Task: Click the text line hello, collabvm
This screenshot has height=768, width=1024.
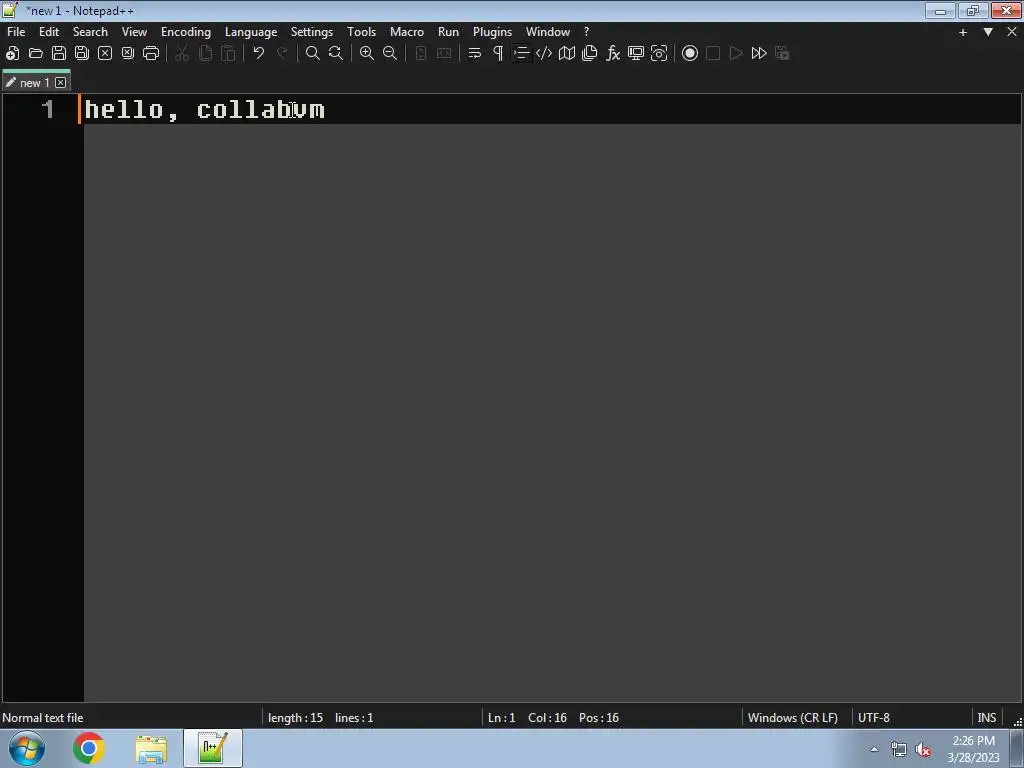Action: (204, 110)
